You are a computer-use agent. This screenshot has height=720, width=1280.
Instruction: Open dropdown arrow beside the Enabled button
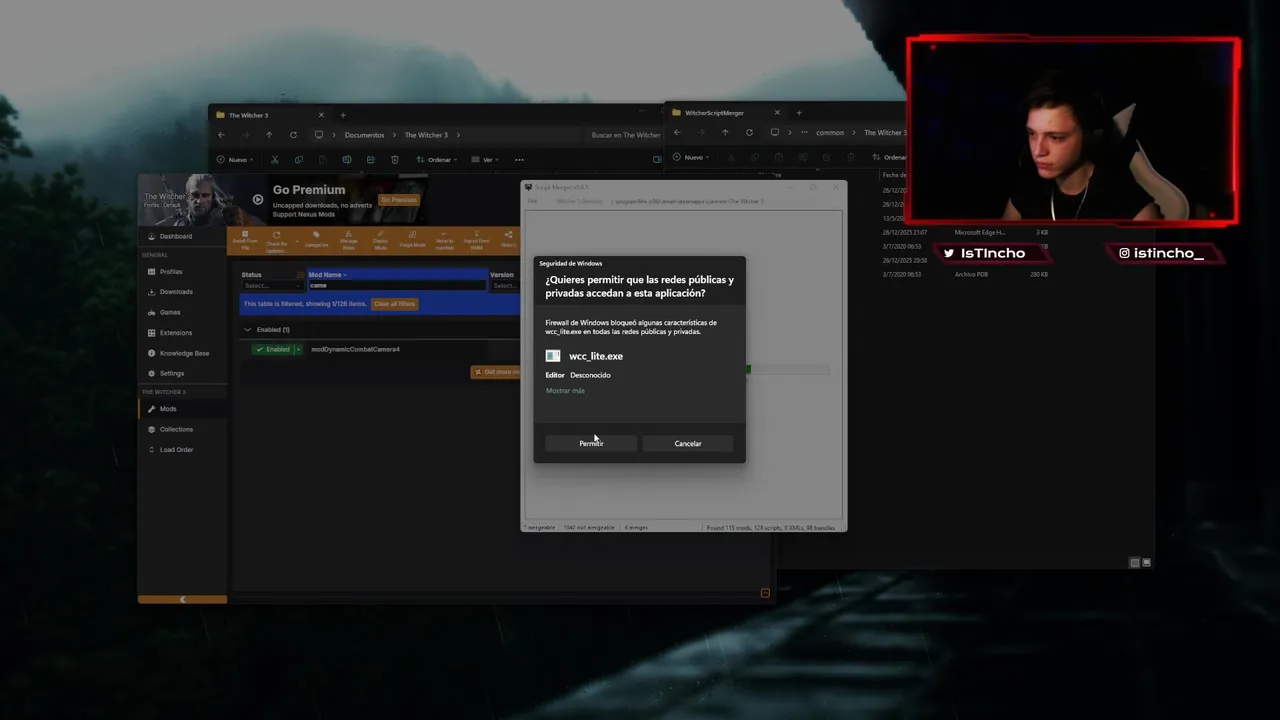tap(297, 349)
